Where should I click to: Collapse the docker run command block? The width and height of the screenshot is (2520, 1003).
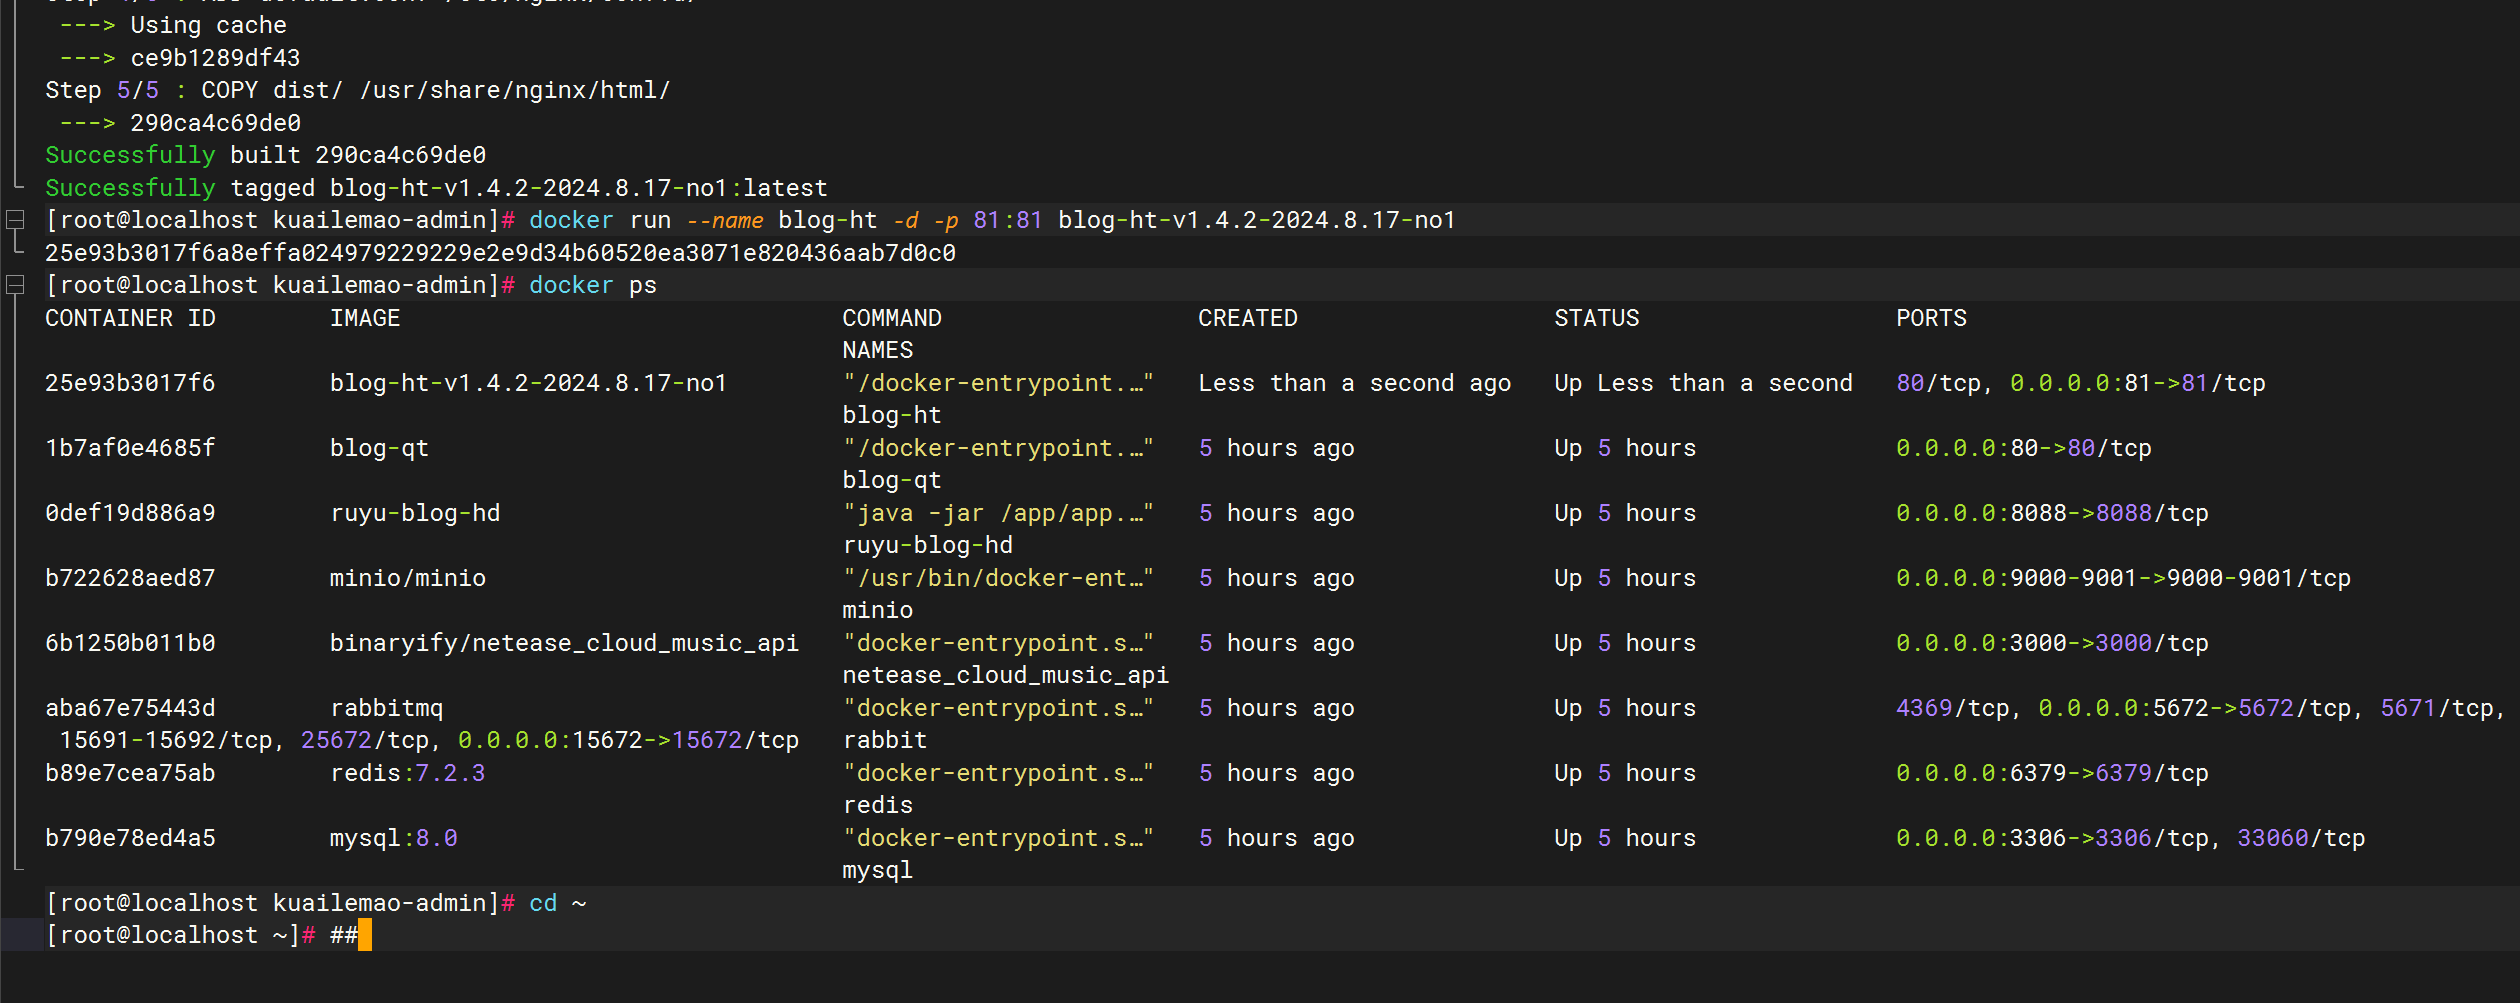tap(15, 219)
